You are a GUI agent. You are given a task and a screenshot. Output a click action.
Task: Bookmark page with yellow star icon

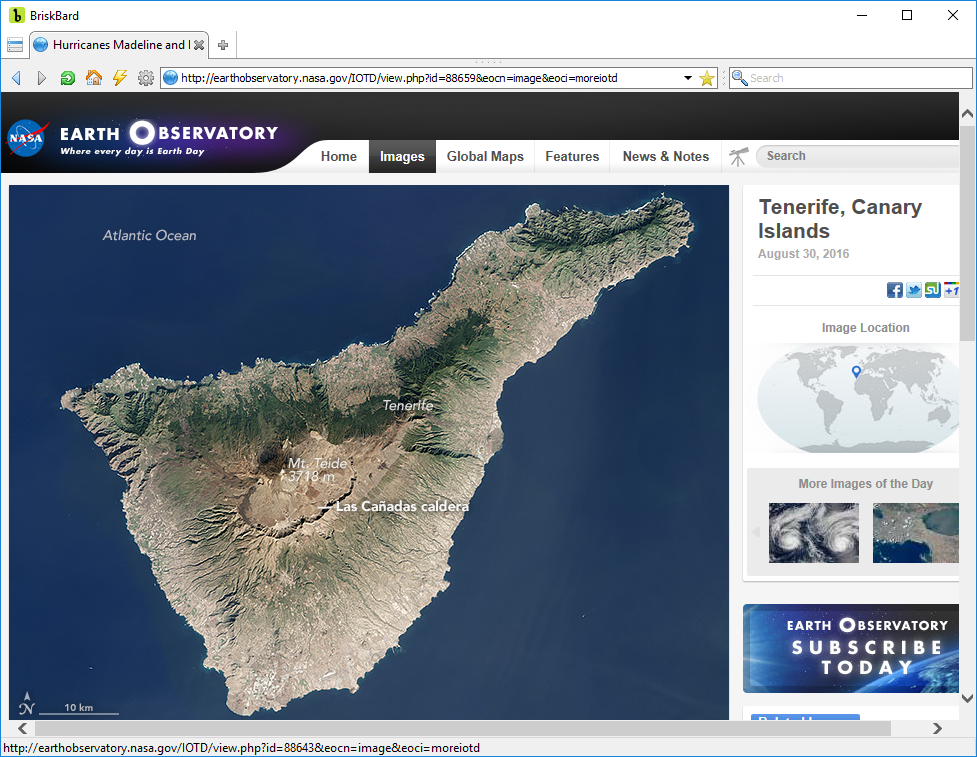click(x=707, y=78)
